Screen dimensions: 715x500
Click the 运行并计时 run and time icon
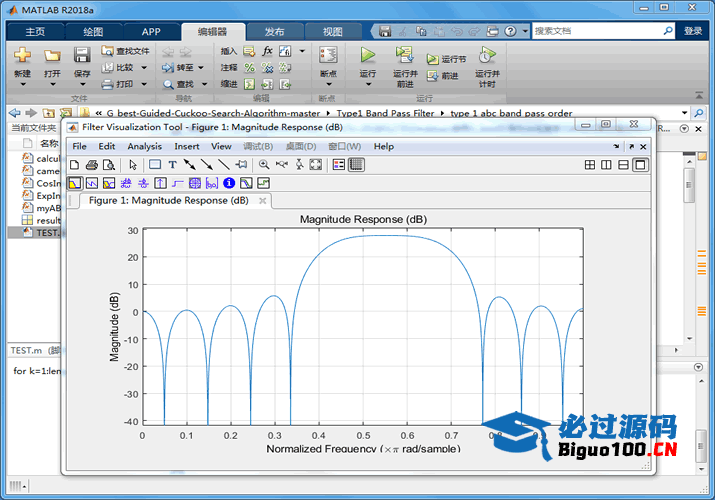coord(486,56)
